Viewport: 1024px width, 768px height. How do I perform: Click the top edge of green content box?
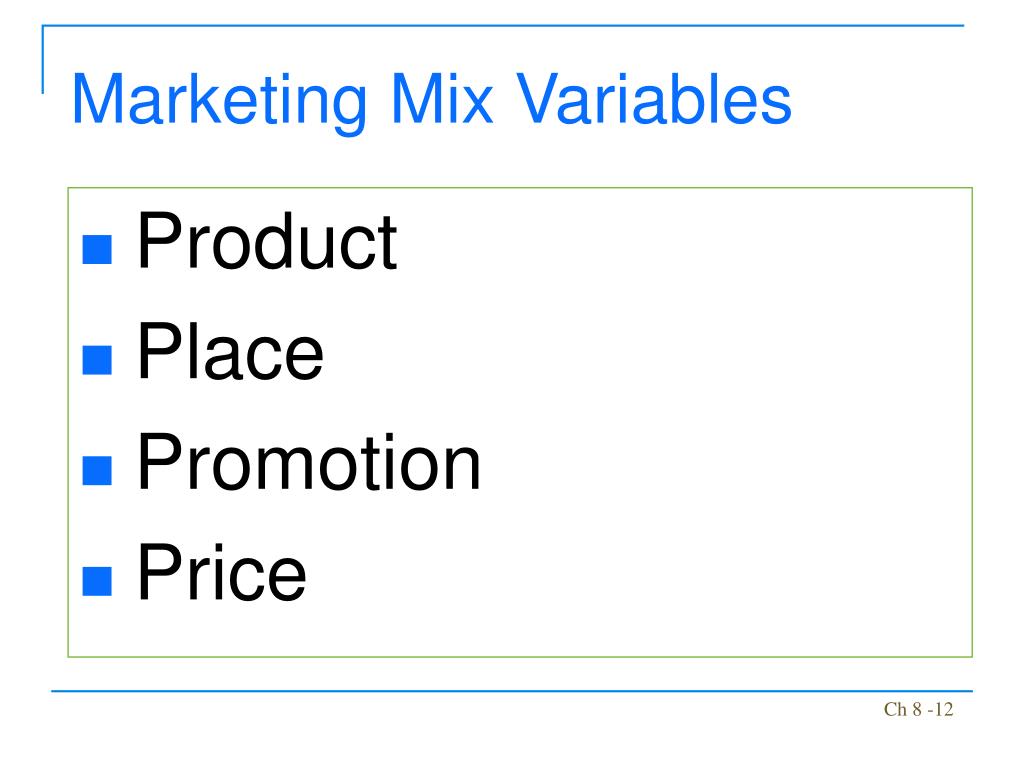click(x=520, y=188)
